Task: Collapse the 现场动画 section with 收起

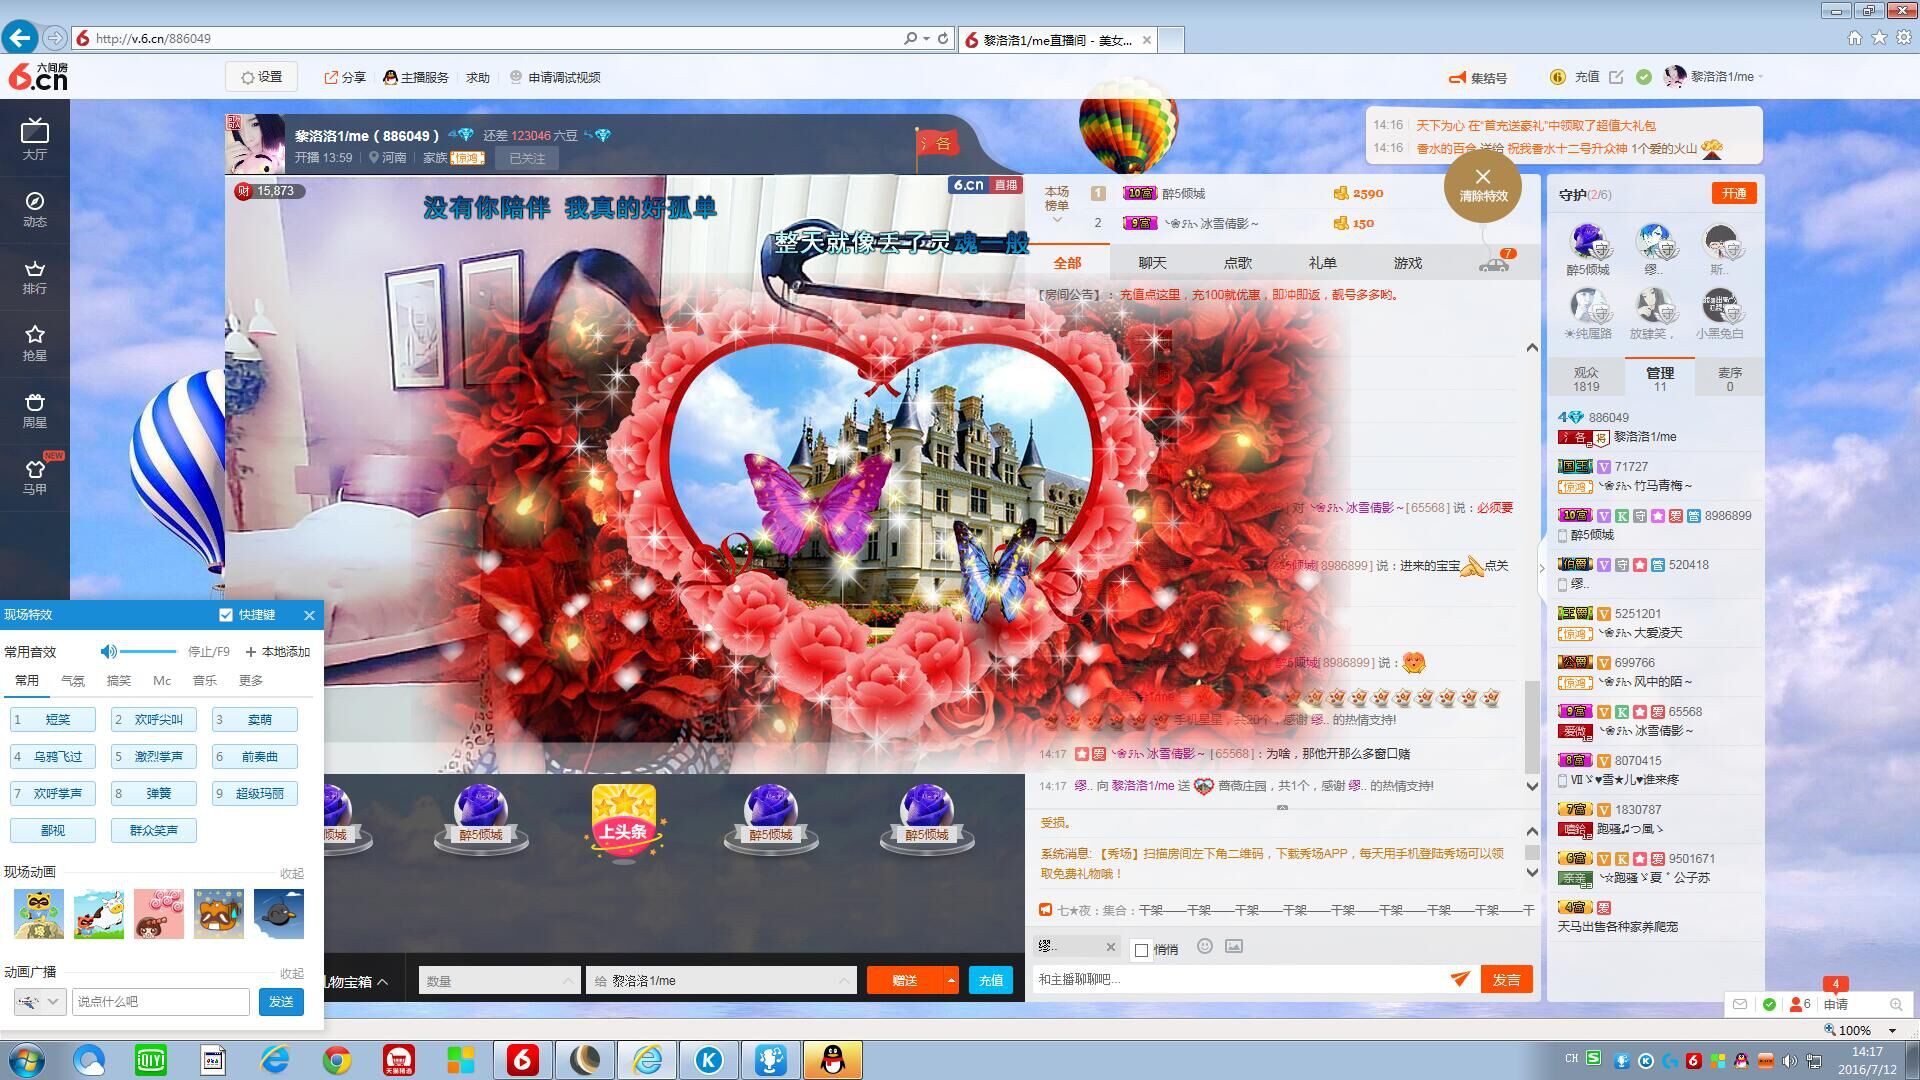Action: point(292,873)
